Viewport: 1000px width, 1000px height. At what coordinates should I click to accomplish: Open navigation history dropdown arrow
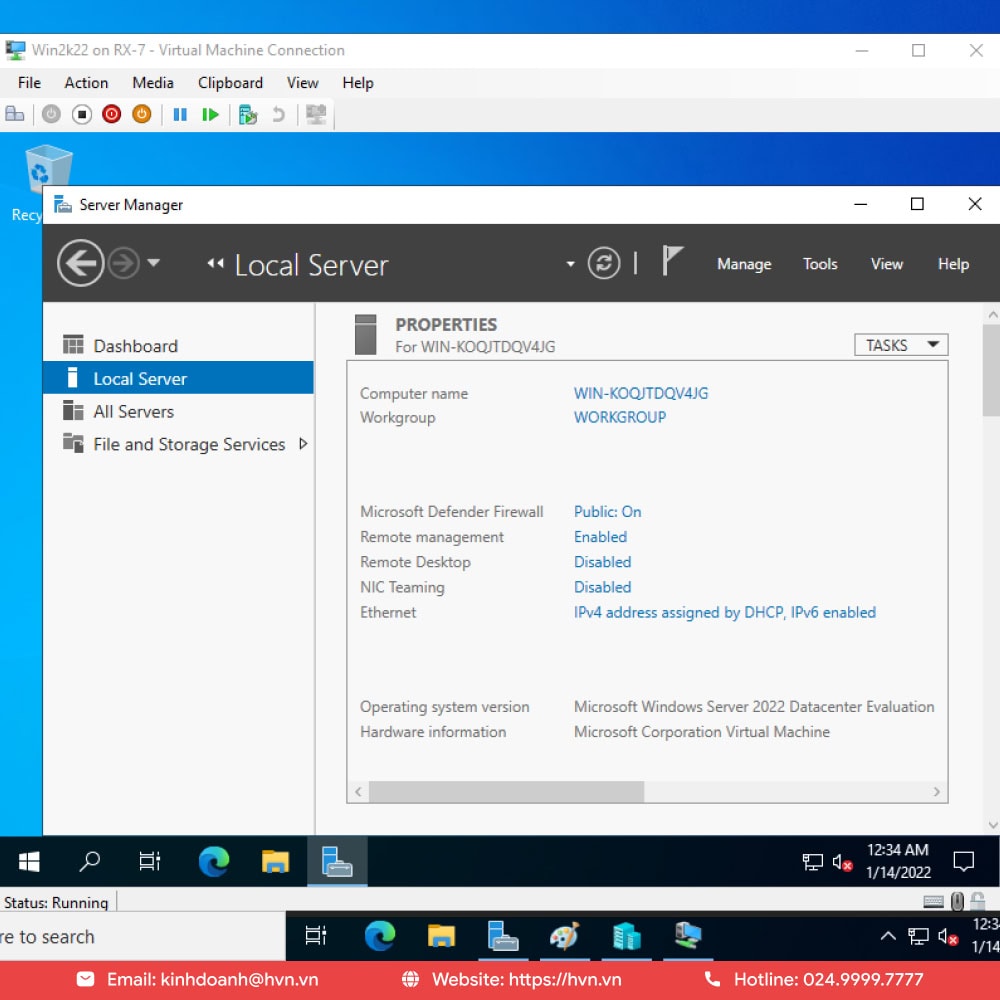pos(154,262)
